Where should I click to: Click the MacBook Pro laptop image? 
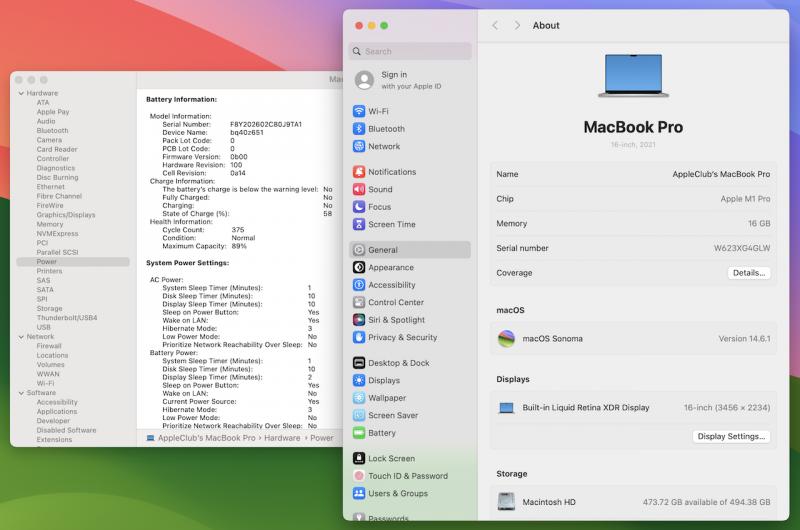(633, 75)
